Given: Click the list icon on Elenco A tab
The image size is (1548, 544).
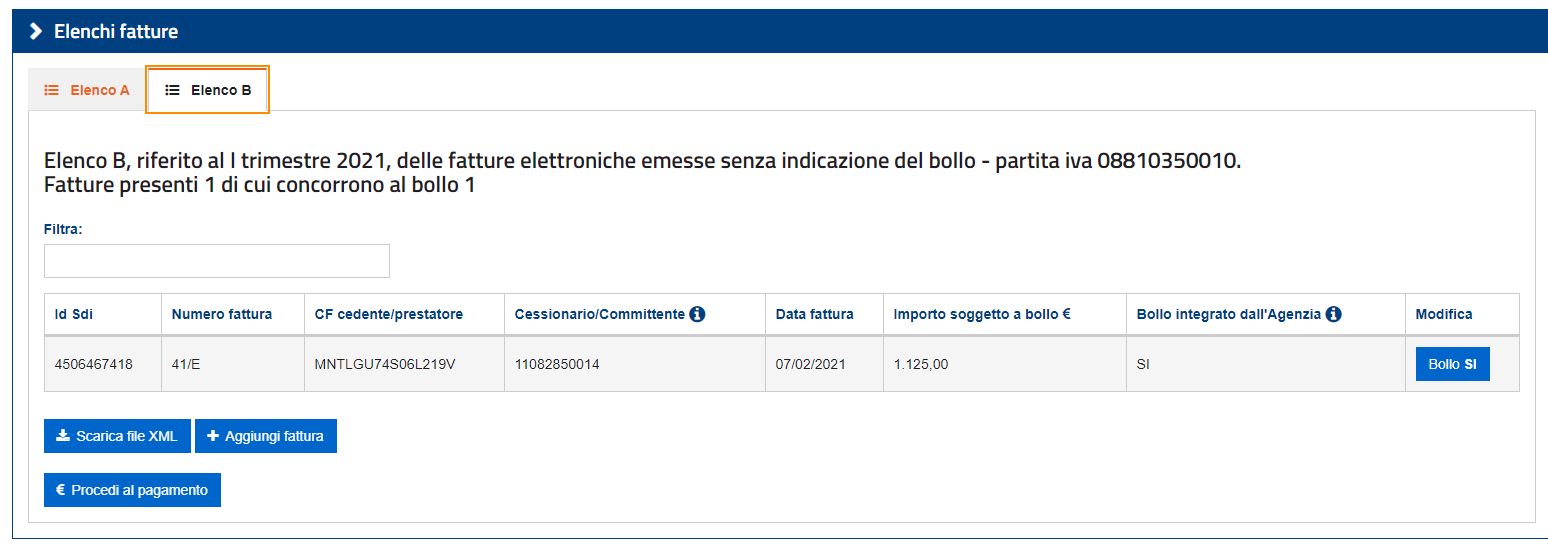Looking at the screenshot, I should 52,90.
